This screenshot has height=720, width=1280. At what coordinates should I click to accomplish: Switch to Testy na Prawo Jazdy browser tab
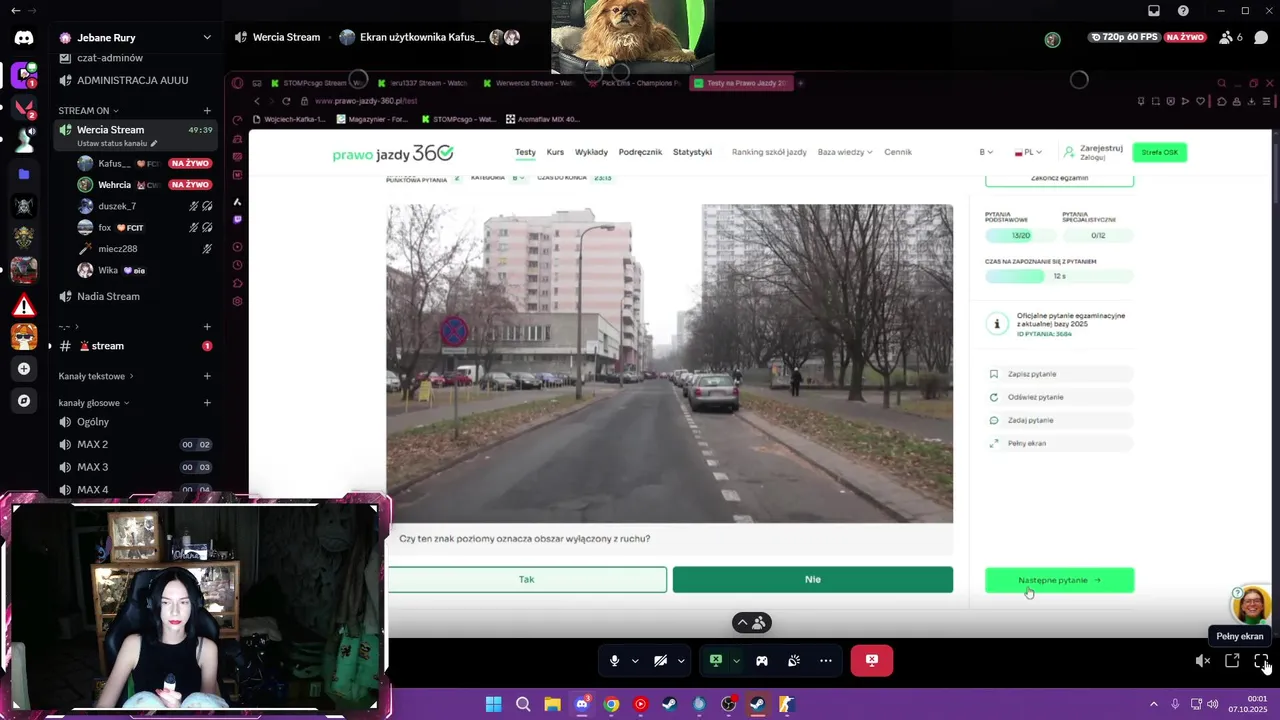tap(742, 83)
